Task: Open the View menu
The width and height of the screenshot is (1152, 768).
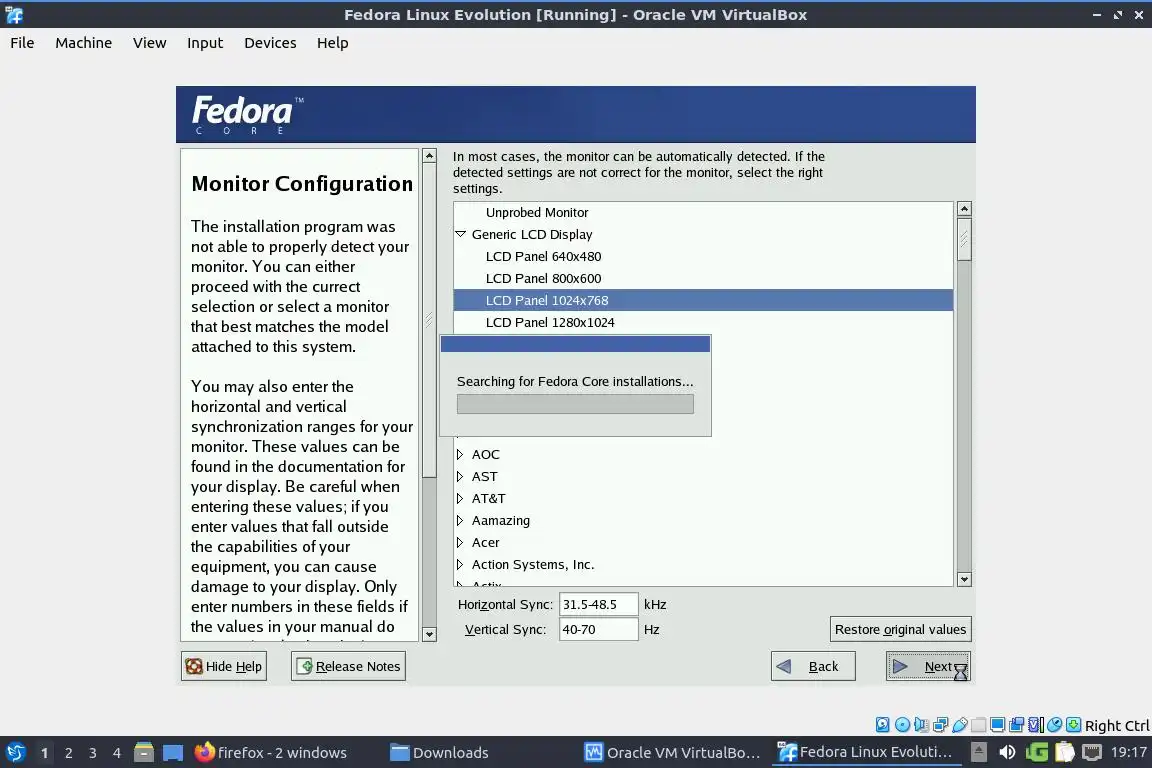Action: [149, 43]
